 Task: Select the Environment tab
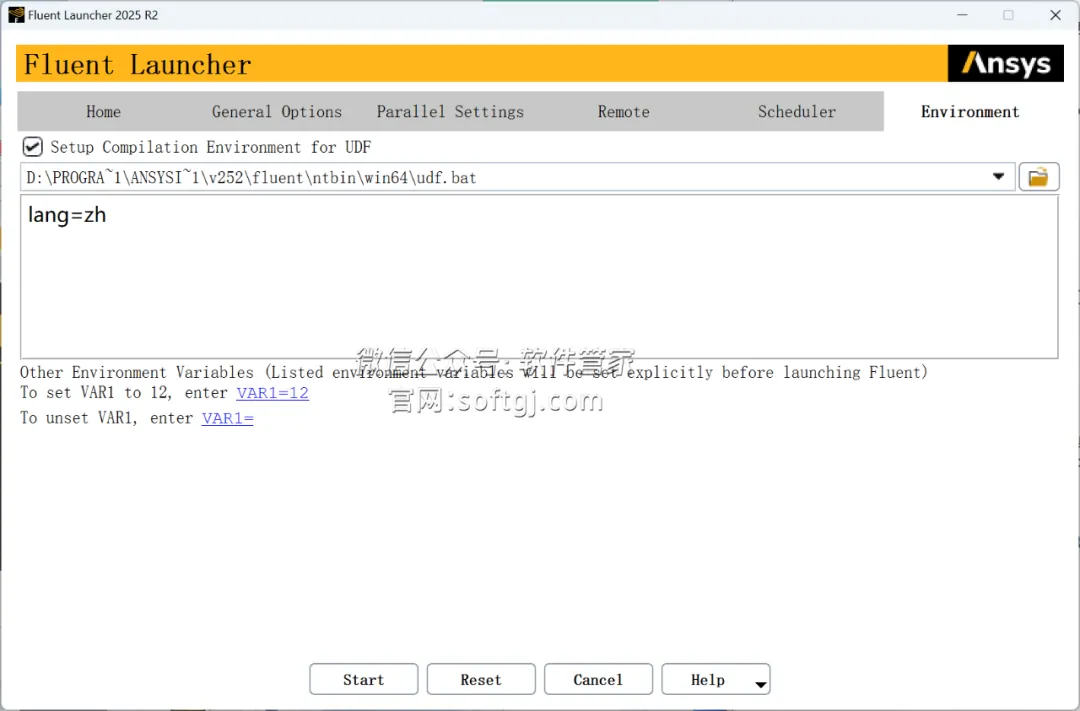coord(970,112)
